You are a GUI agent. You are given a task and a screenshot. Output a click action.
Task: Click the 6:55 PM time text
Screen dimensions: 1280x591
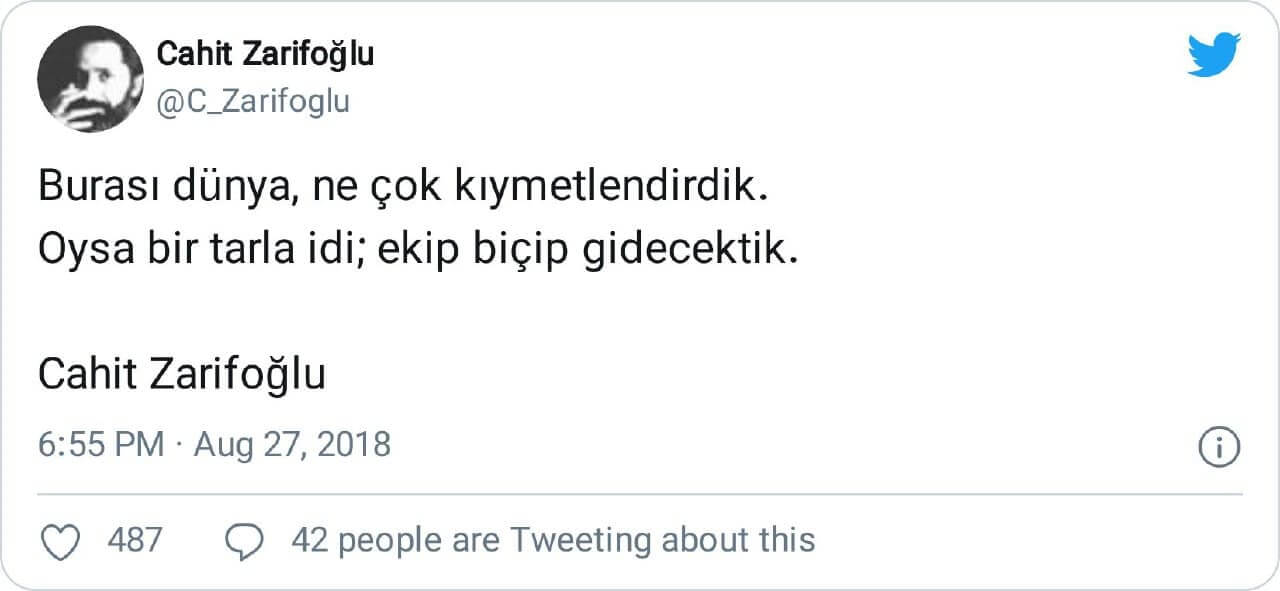point(100,444)
